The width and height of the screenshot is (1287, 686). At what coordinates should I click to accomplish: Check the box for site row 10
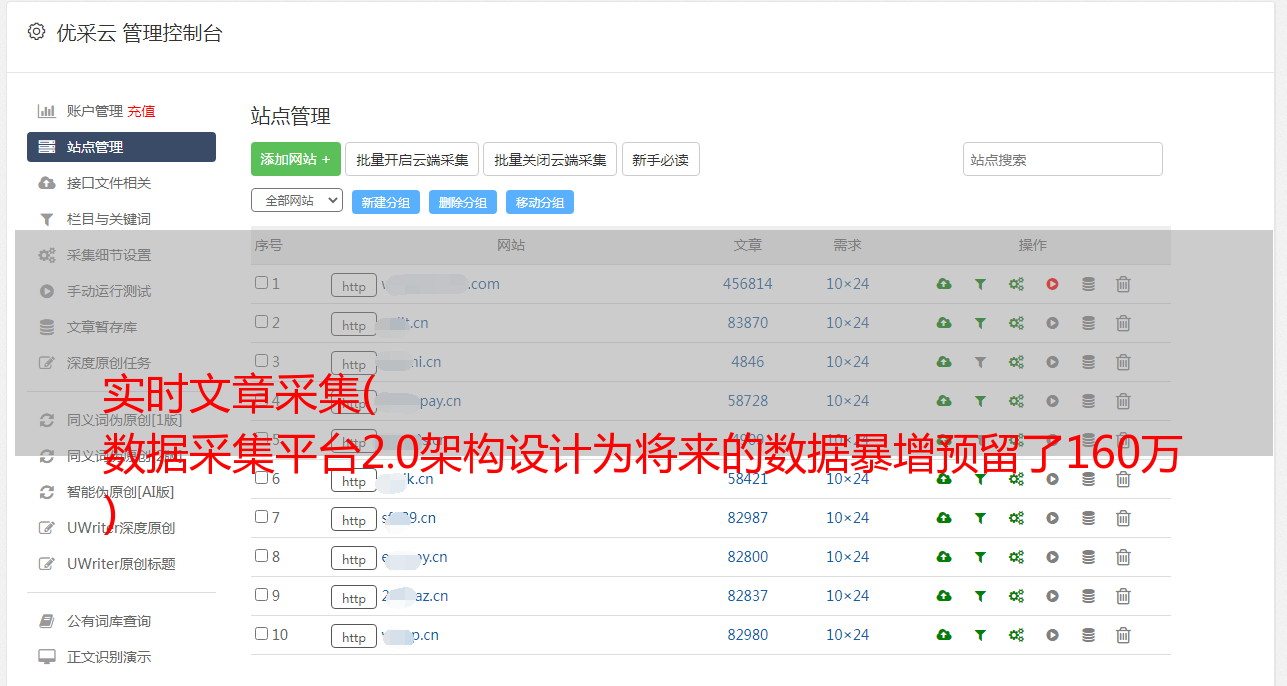click(261, 634)
